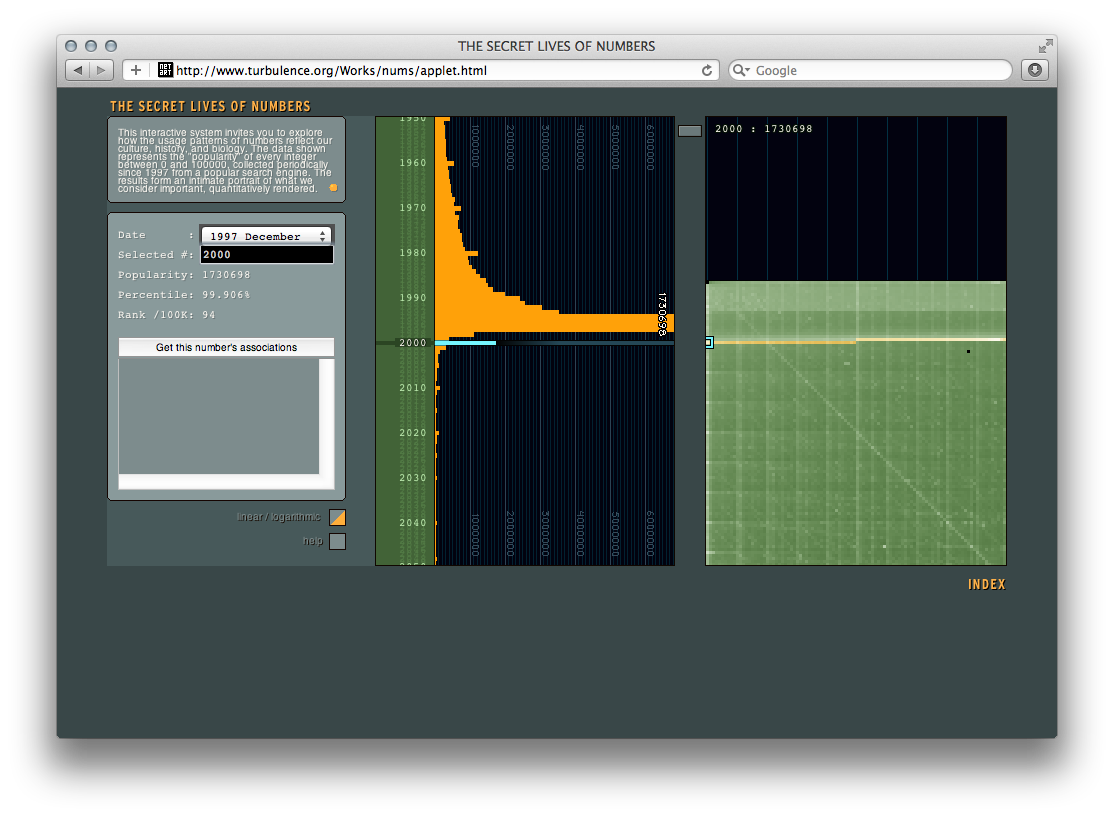The width and height of the screenshot is (1114, 817).
Task: Click the URL address bar field
Action: click(430, 70)
